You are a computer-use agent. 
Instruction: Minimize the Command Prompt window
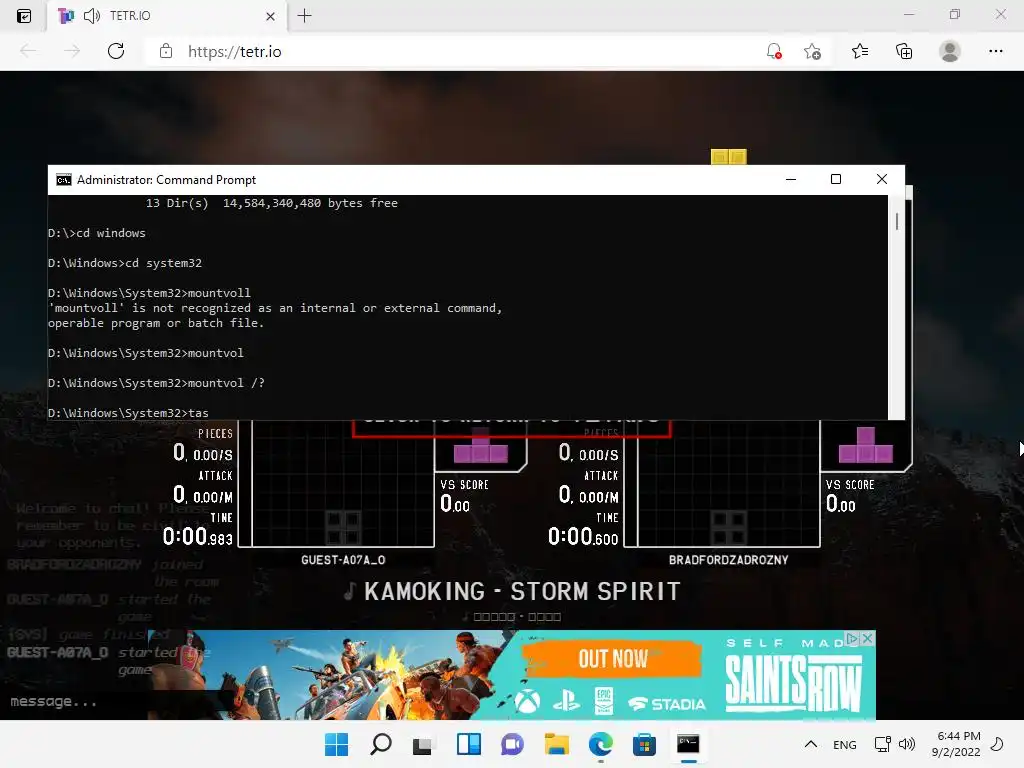[791, 179]
